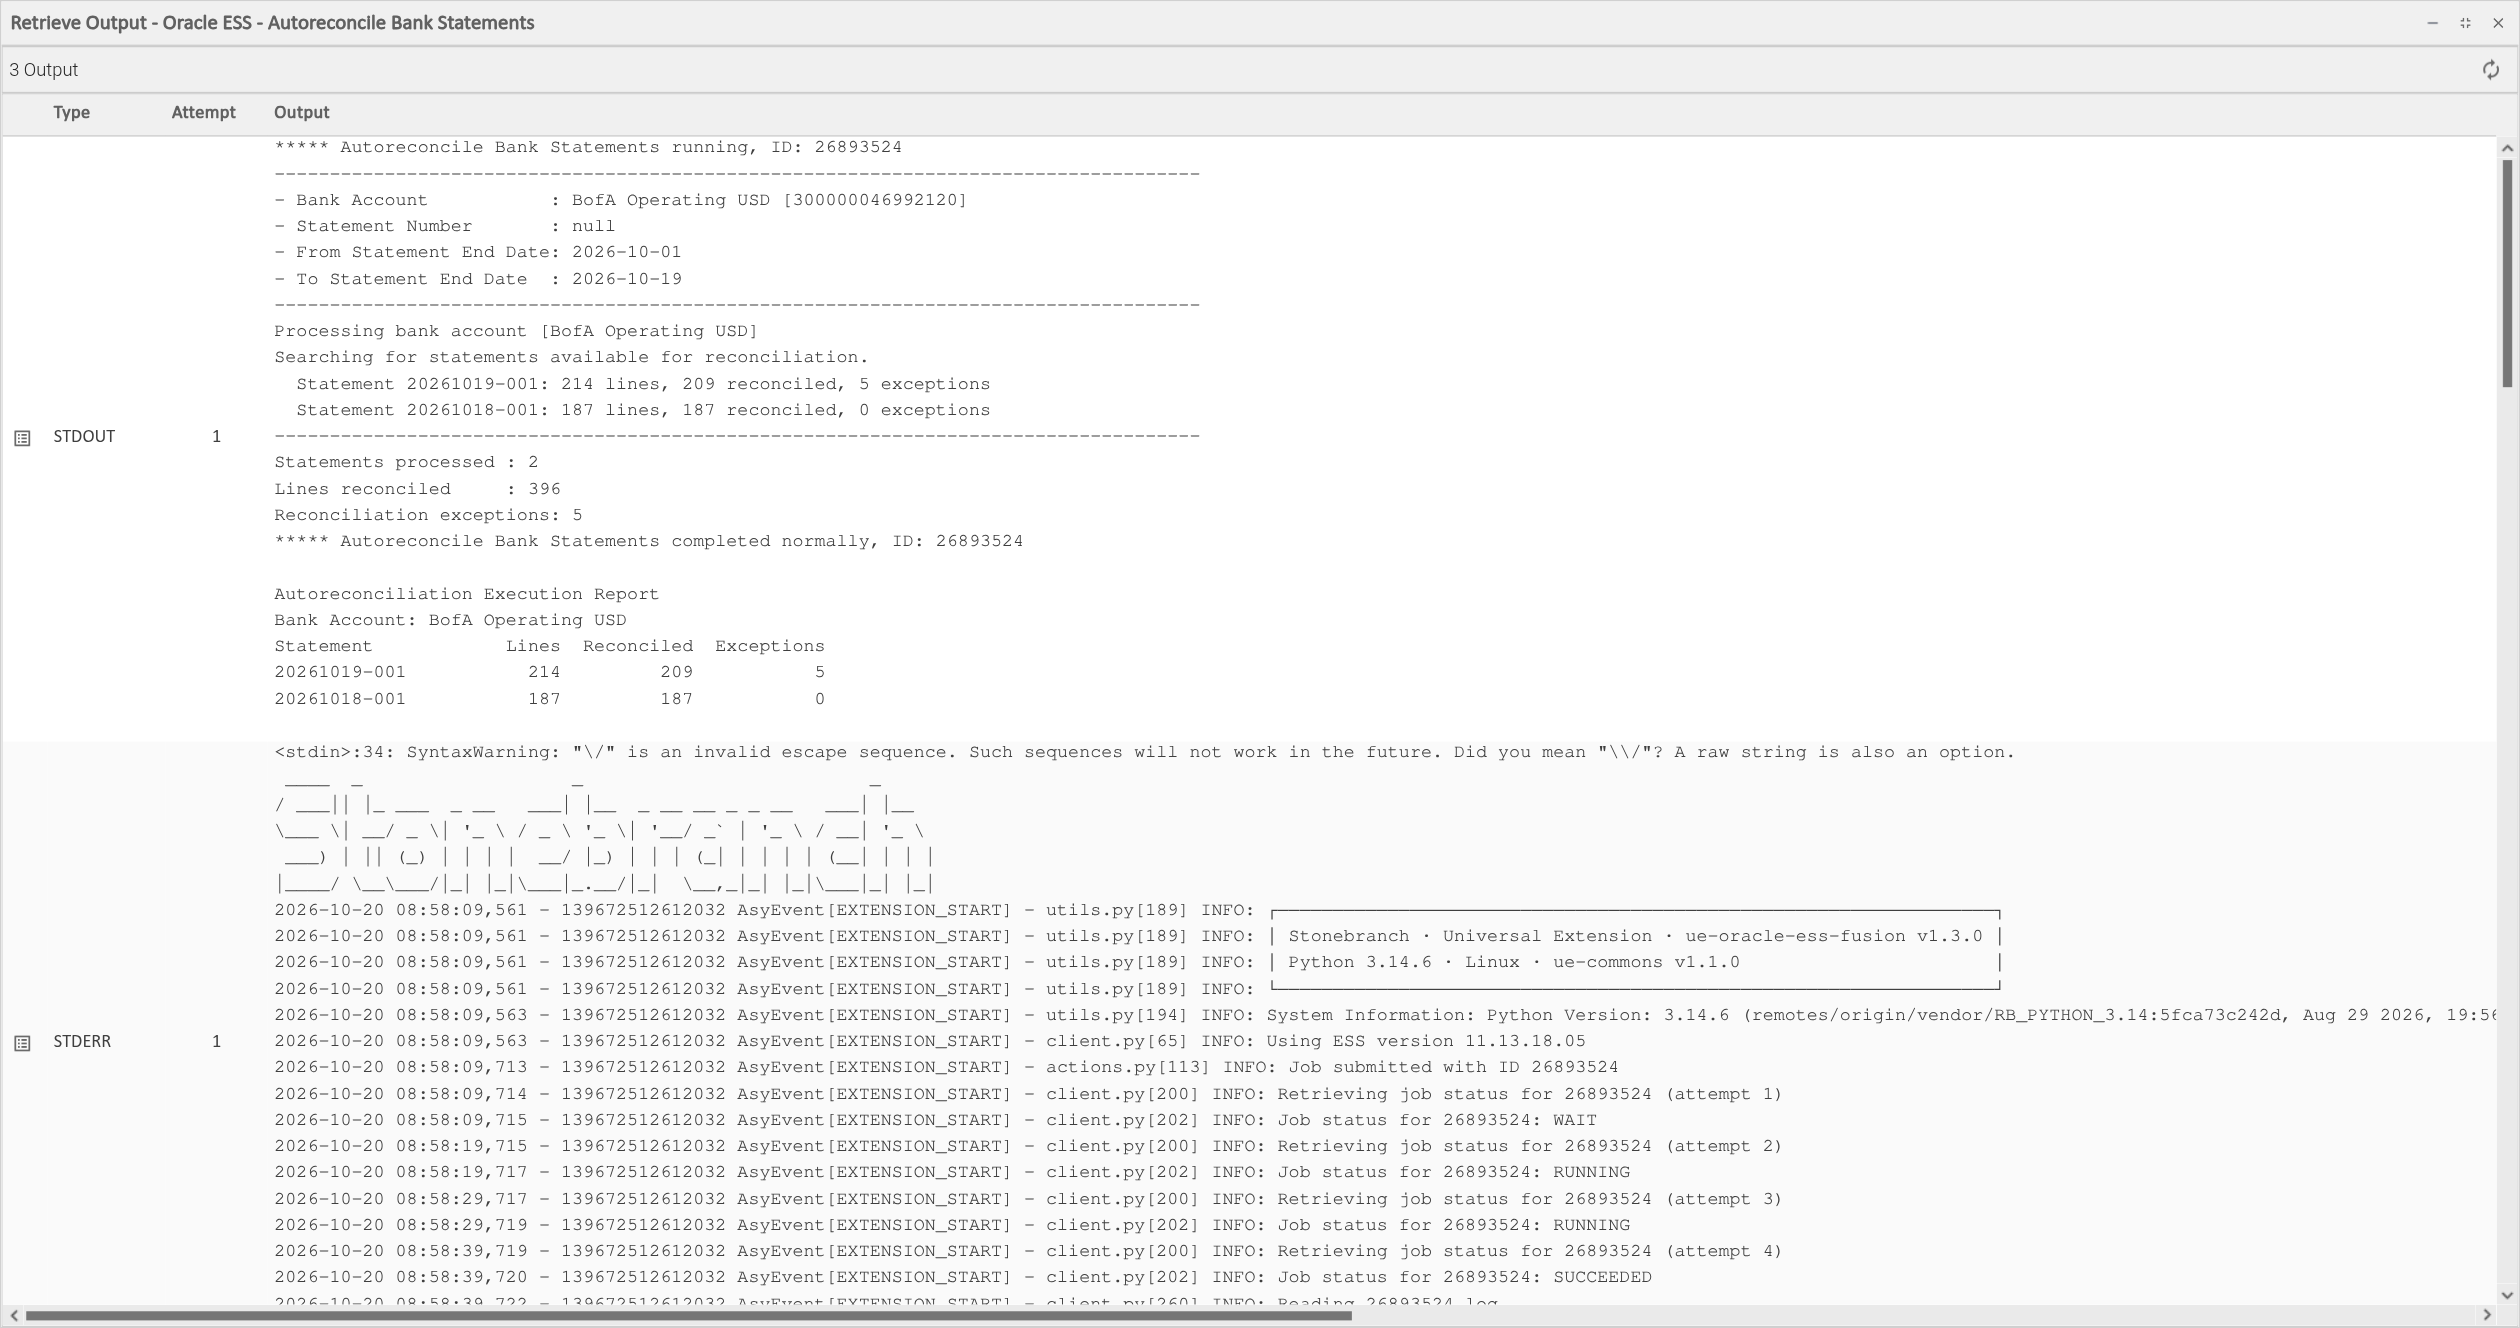Click the 'Statements processed : 2' line
Viewport: 2520px width, 1328px height.
406,462
